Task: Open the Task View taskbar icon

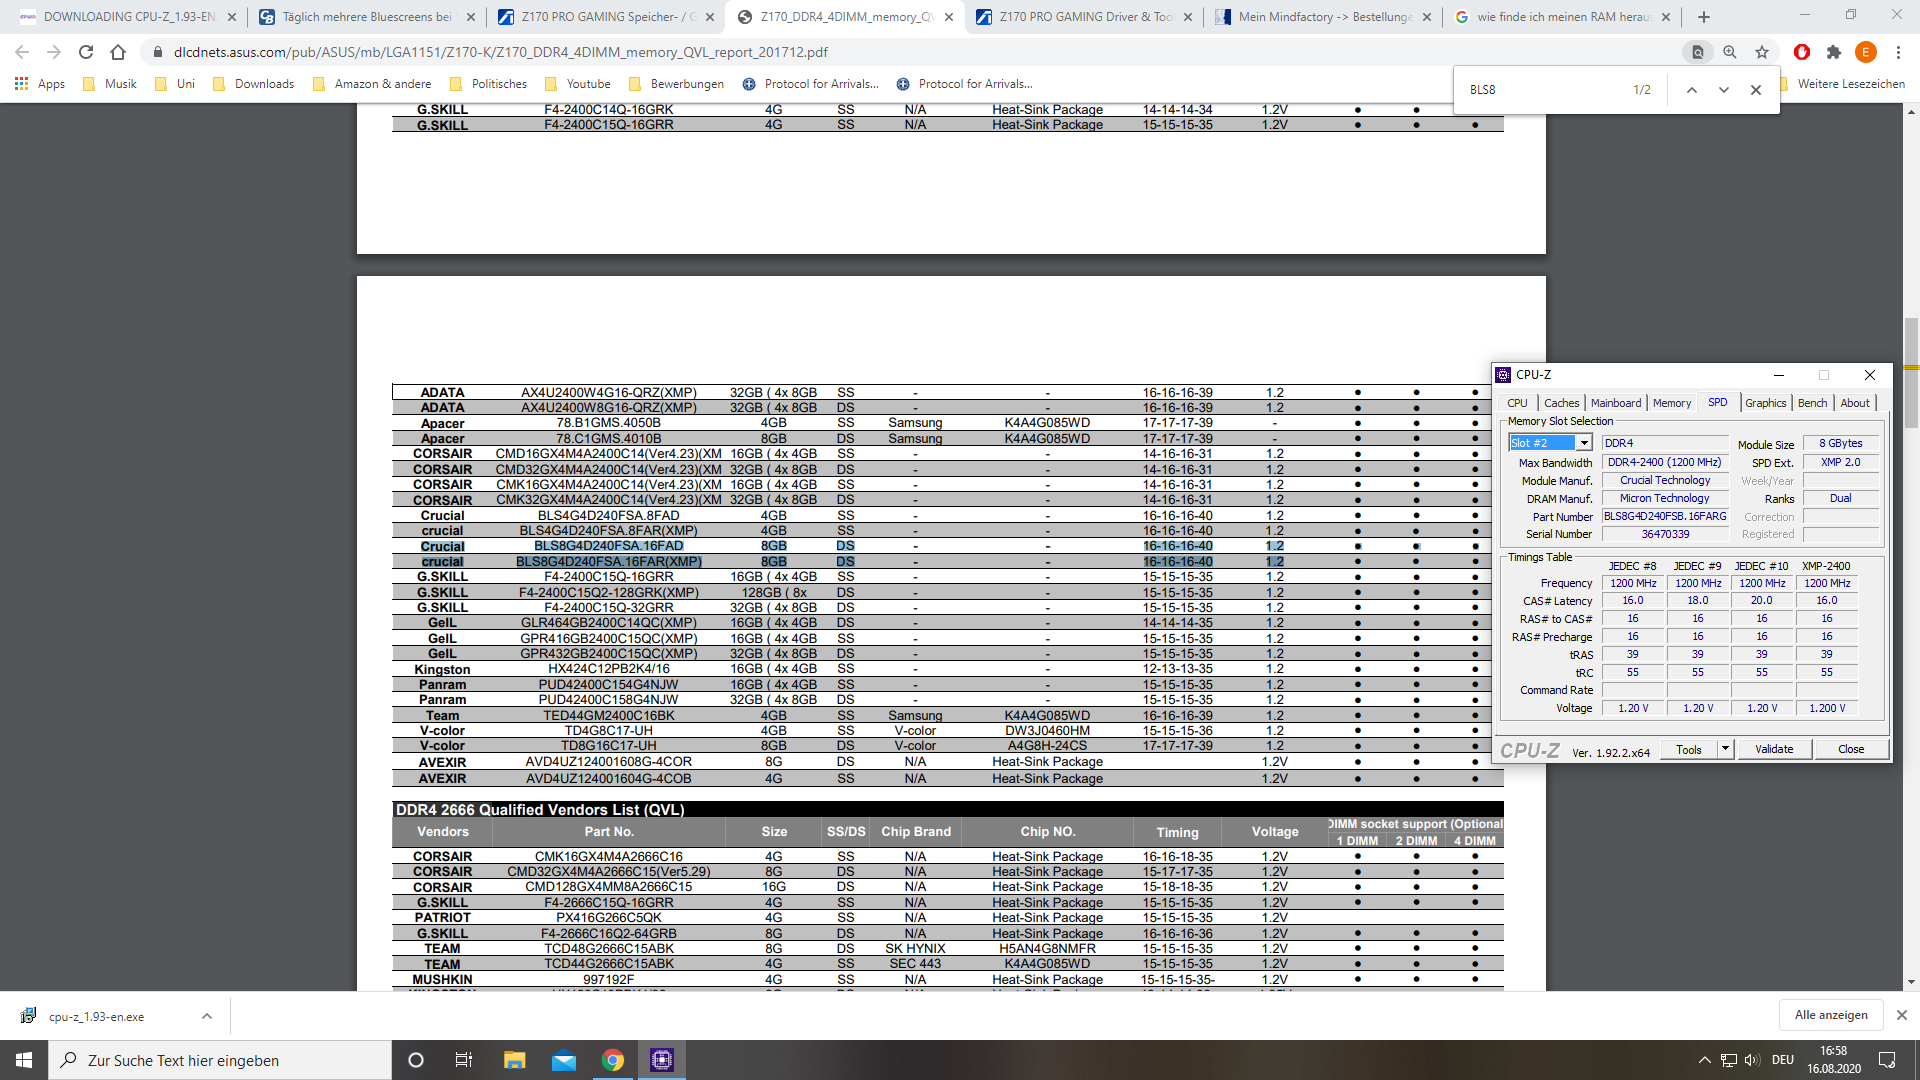Action: click(464, 1060)
